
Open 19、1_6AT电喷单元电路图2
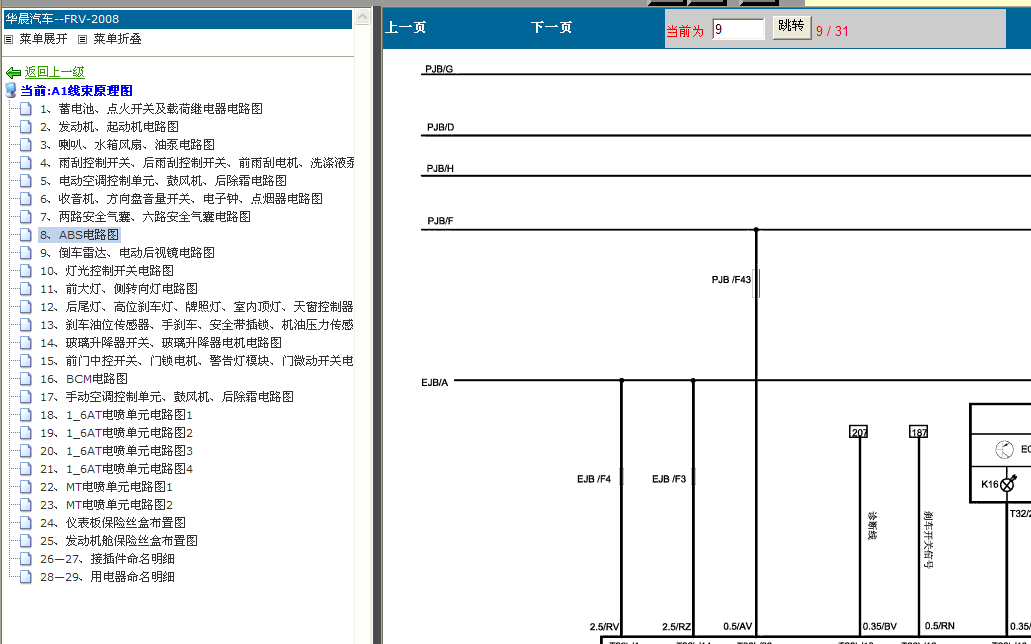point(116,433)
